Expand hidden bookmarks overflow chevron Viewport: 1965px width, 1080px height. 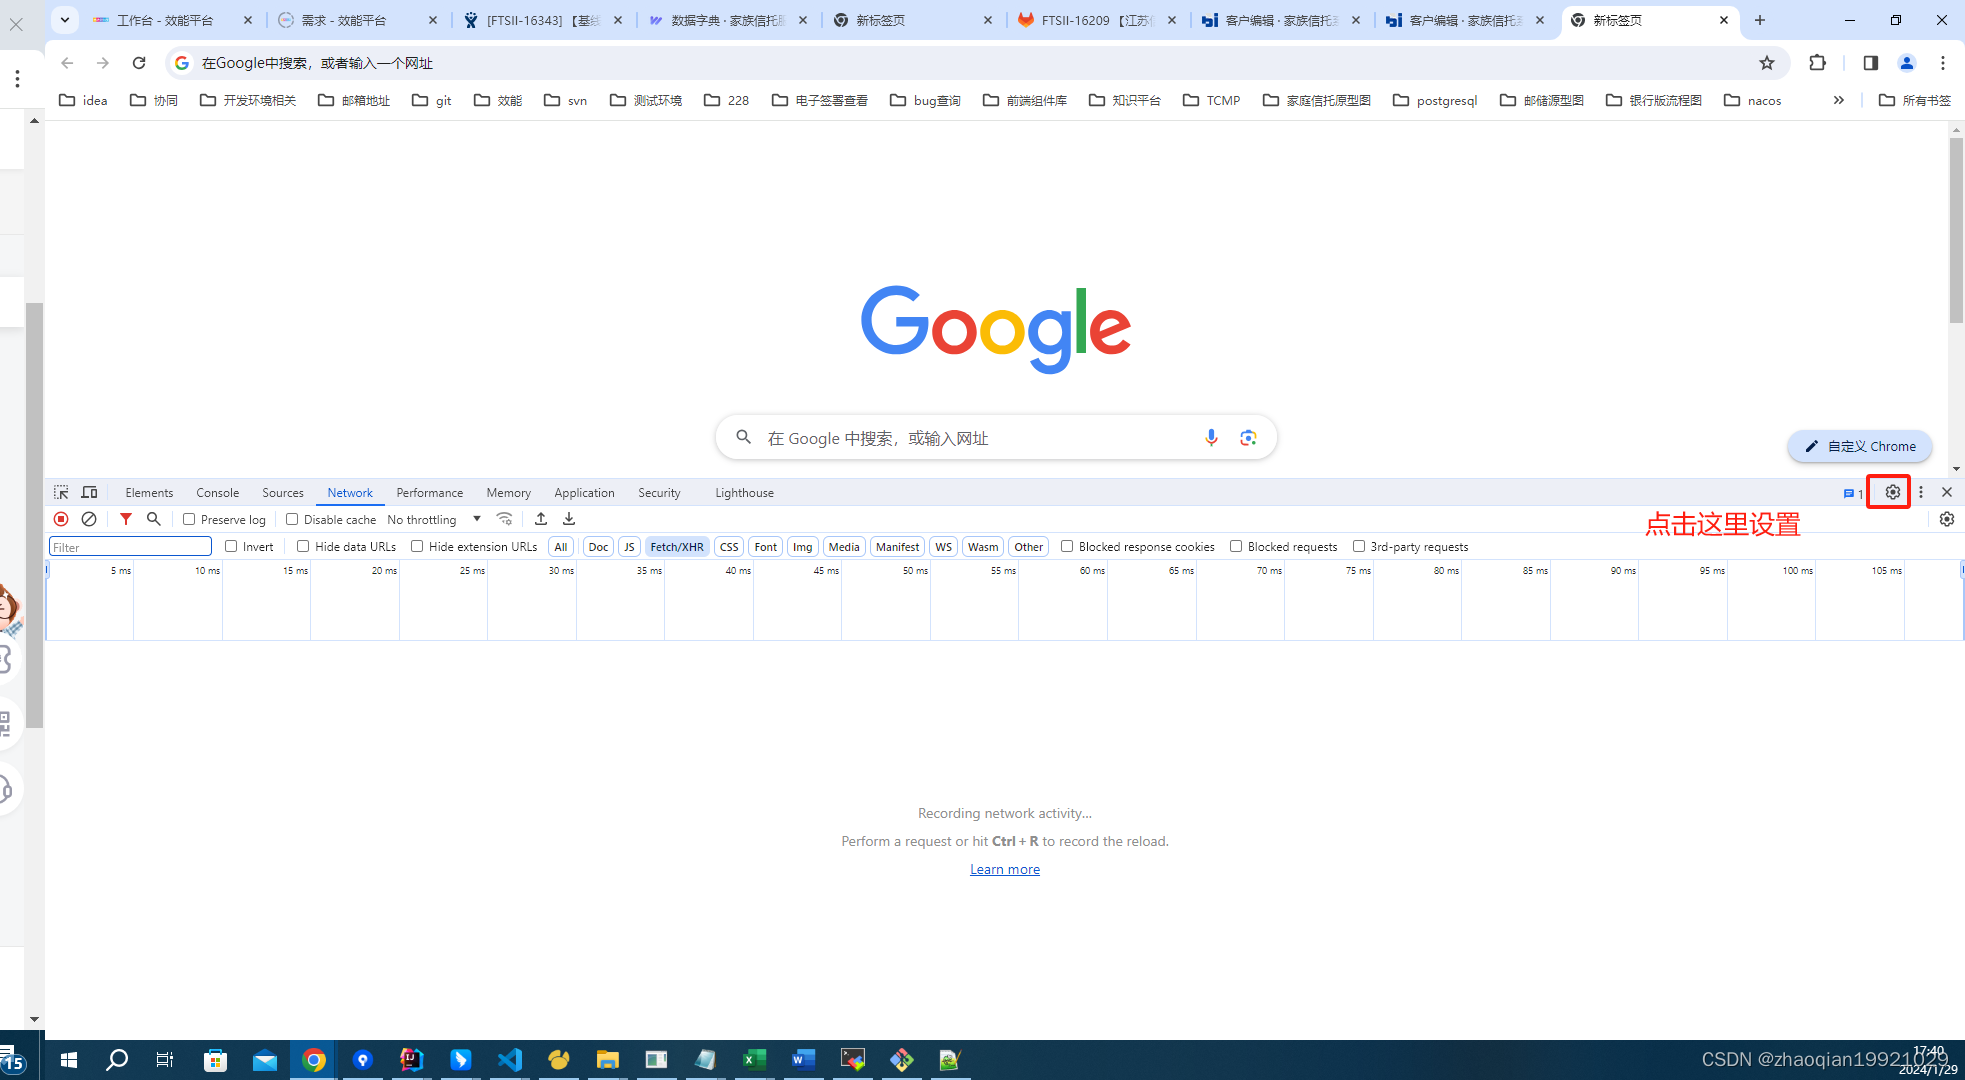pyautogui.click(x=1838, y=100)
